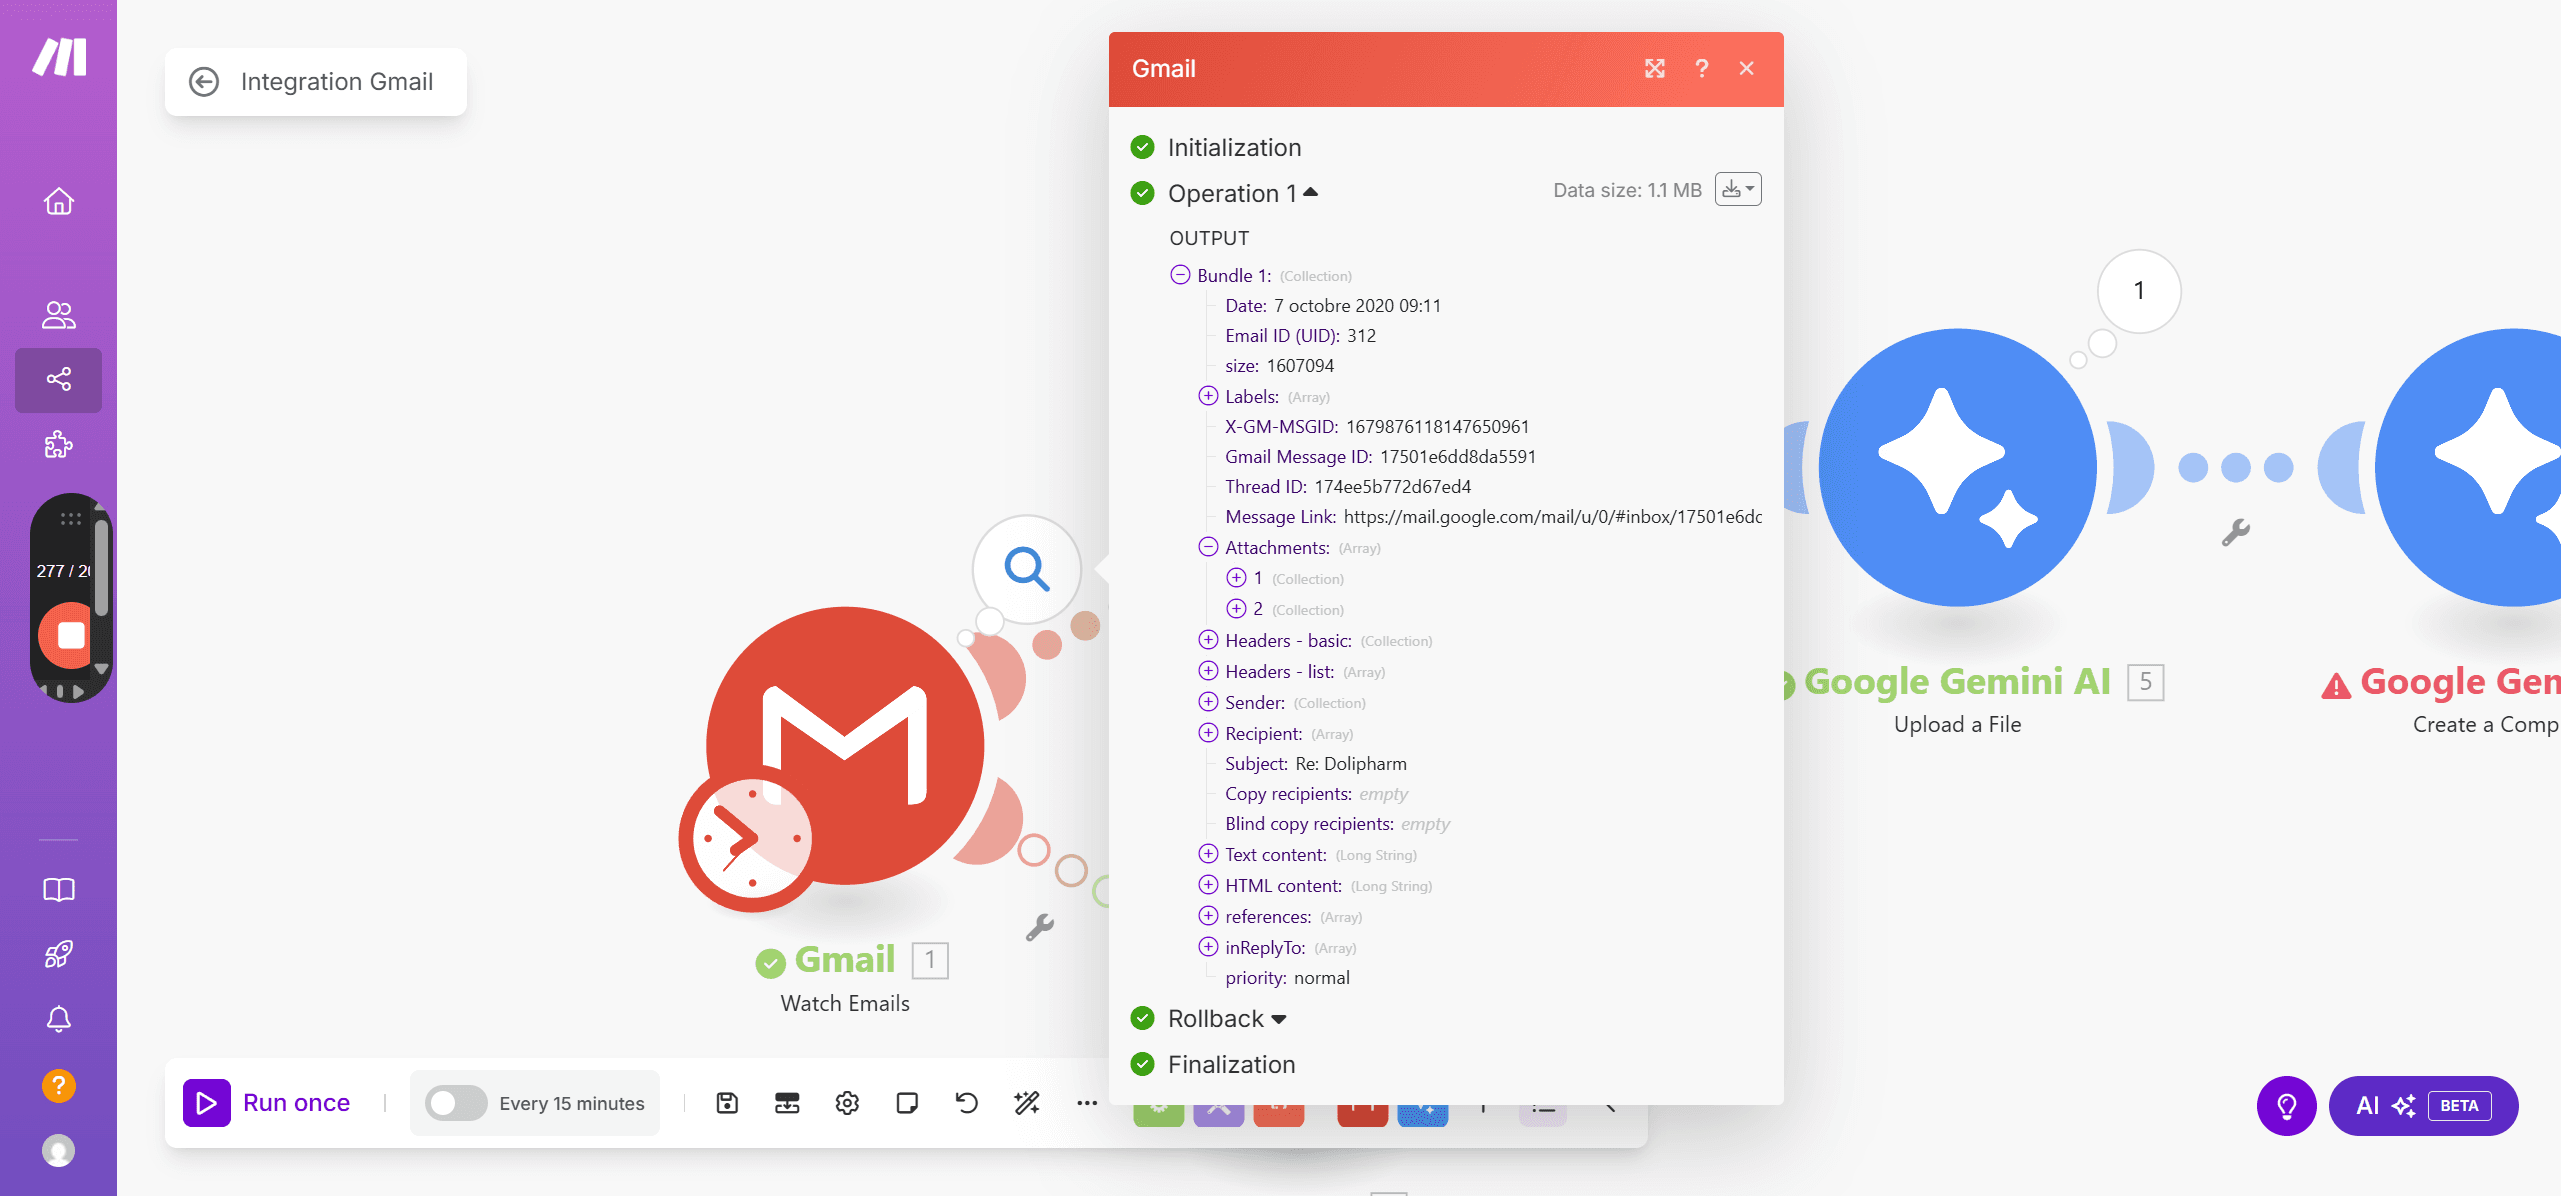The image size is (2561, 1196).
Task: Click the magnifier bubble above the Gmail module
Action: point(1027,569)
